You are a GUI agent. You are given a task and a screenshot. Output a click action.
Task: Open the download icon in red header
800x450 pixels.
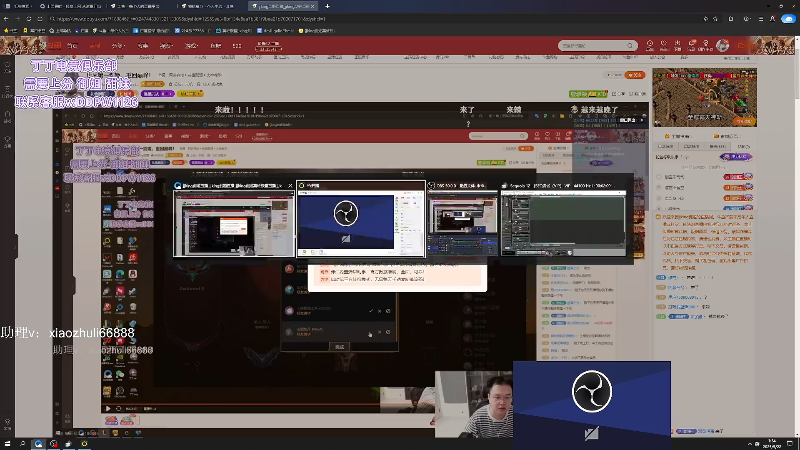pos(678,45)
